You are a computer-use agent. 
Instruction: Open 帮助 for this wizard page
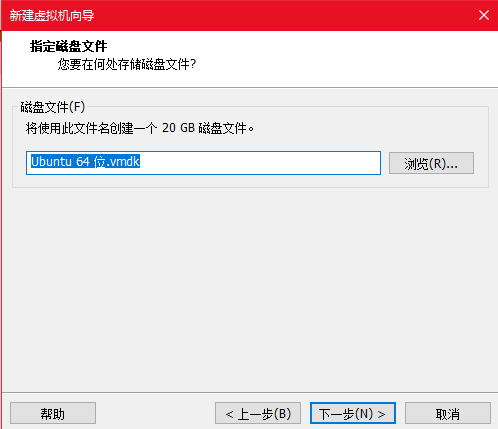click(53, 413)
